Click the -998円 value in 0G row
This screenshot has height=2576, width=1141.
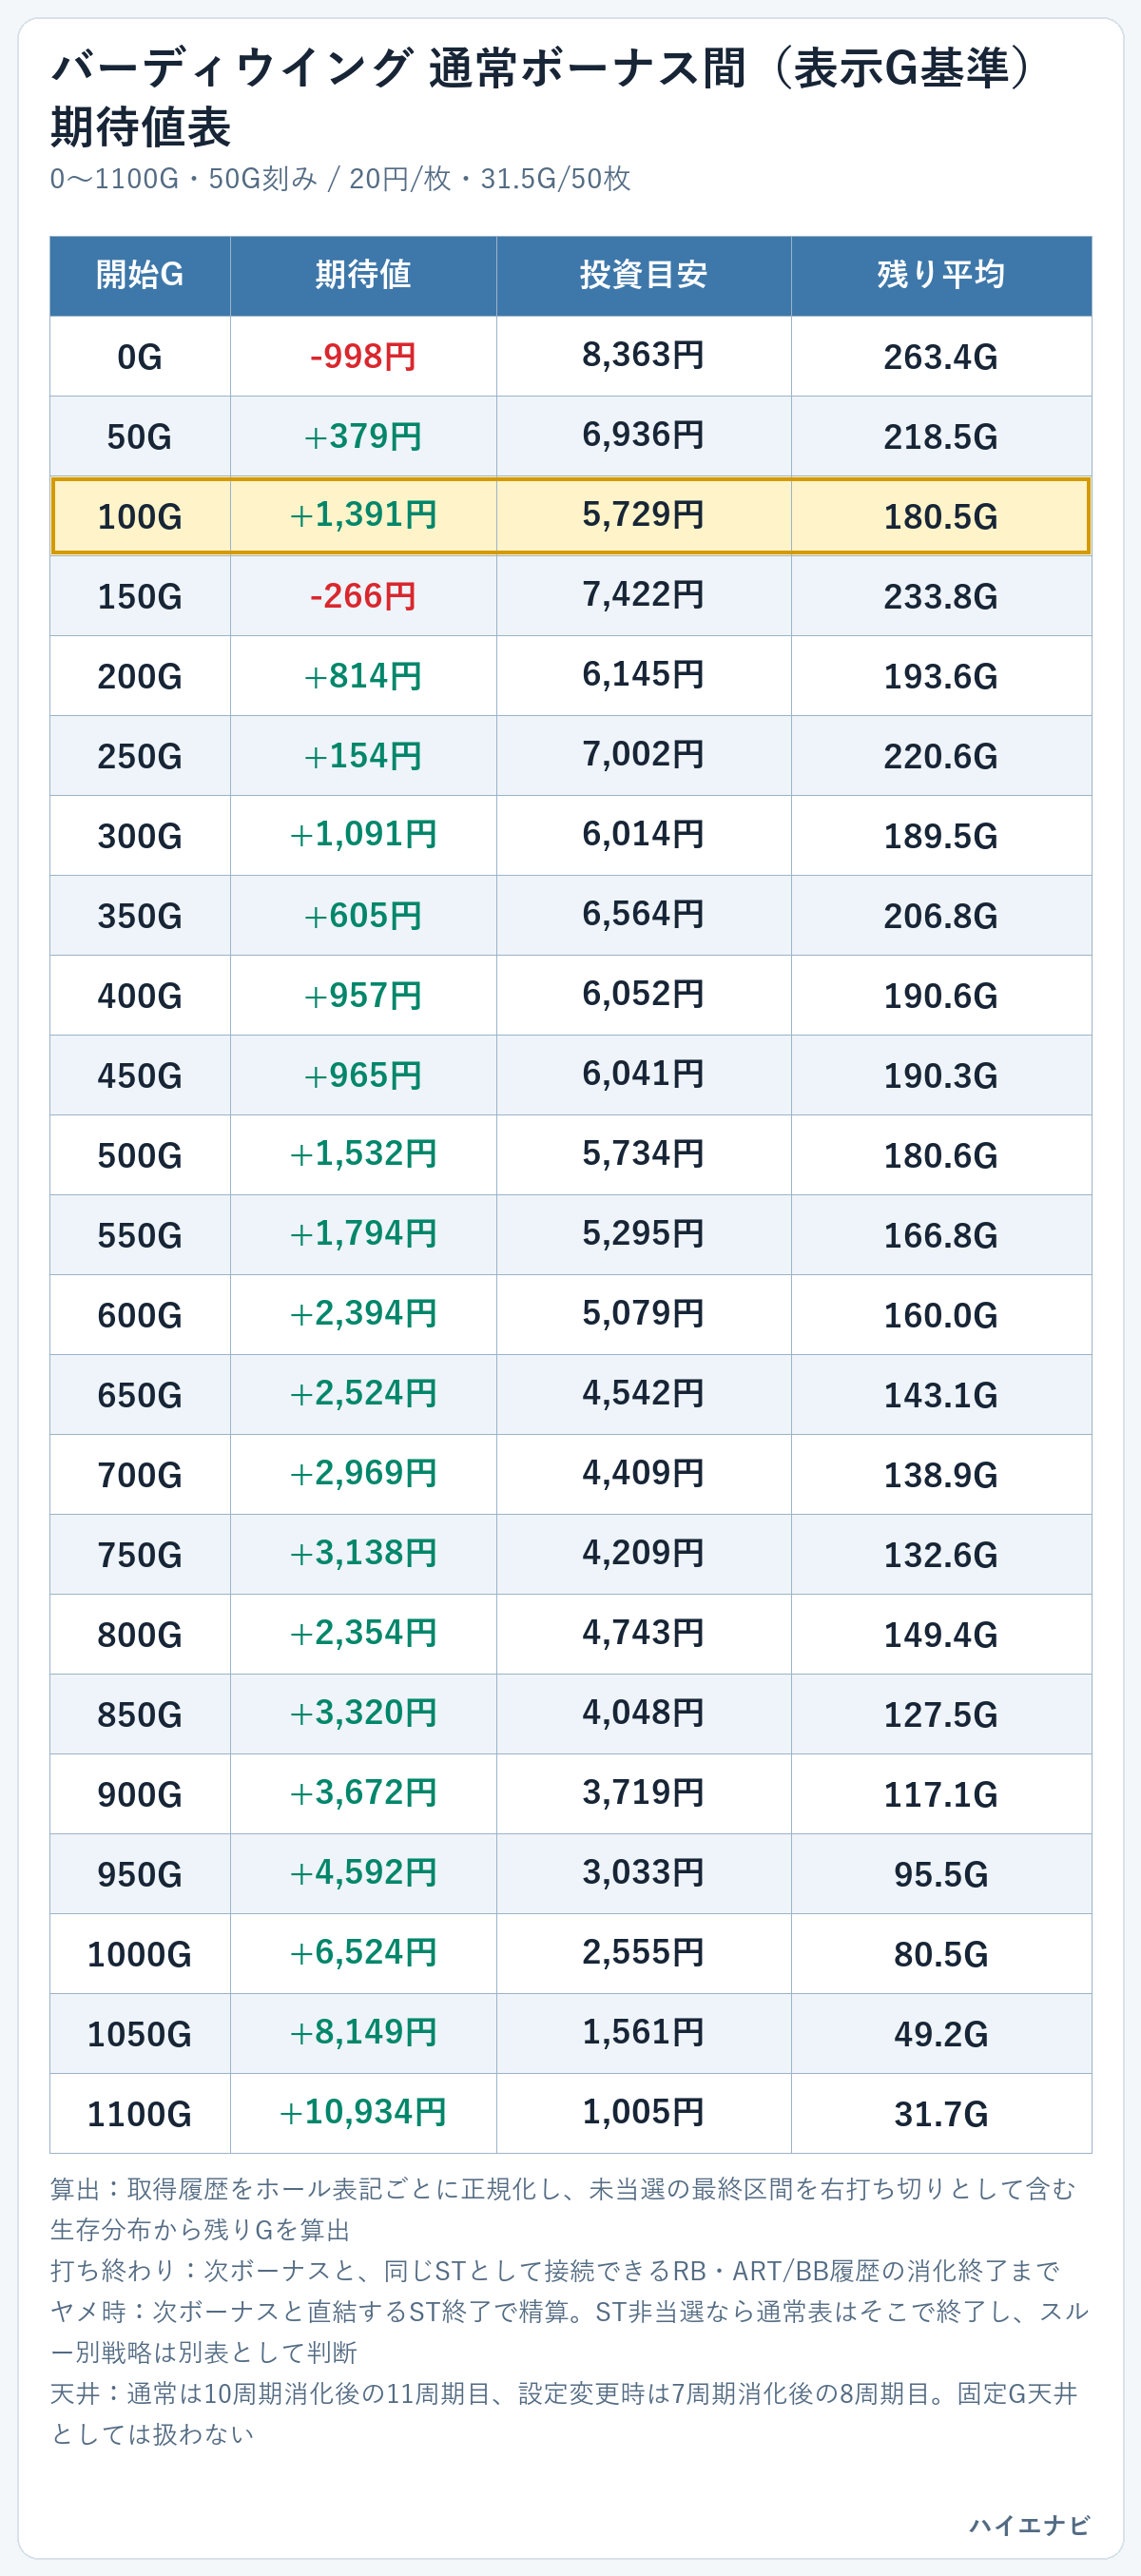pos(363,356)
